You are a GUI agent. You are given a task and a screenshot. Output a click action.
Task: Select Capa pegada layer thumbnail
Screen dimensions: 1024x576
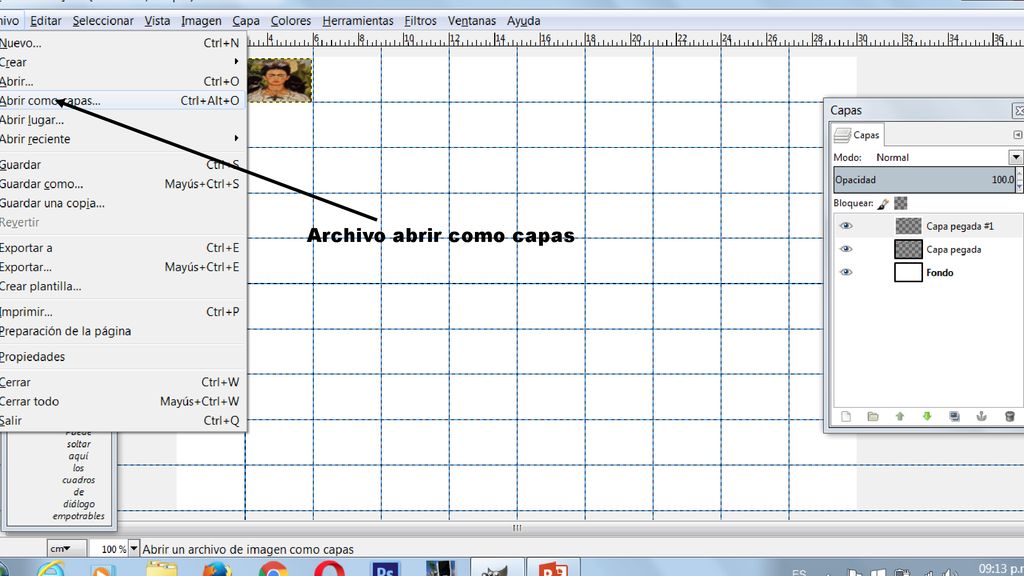908,249
